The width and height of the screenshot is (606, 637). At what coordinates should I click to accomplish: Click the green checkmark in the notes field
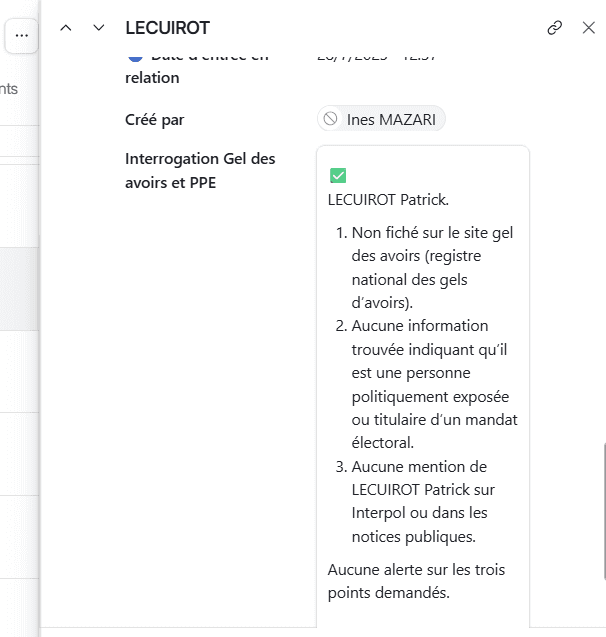click(337, 176)
